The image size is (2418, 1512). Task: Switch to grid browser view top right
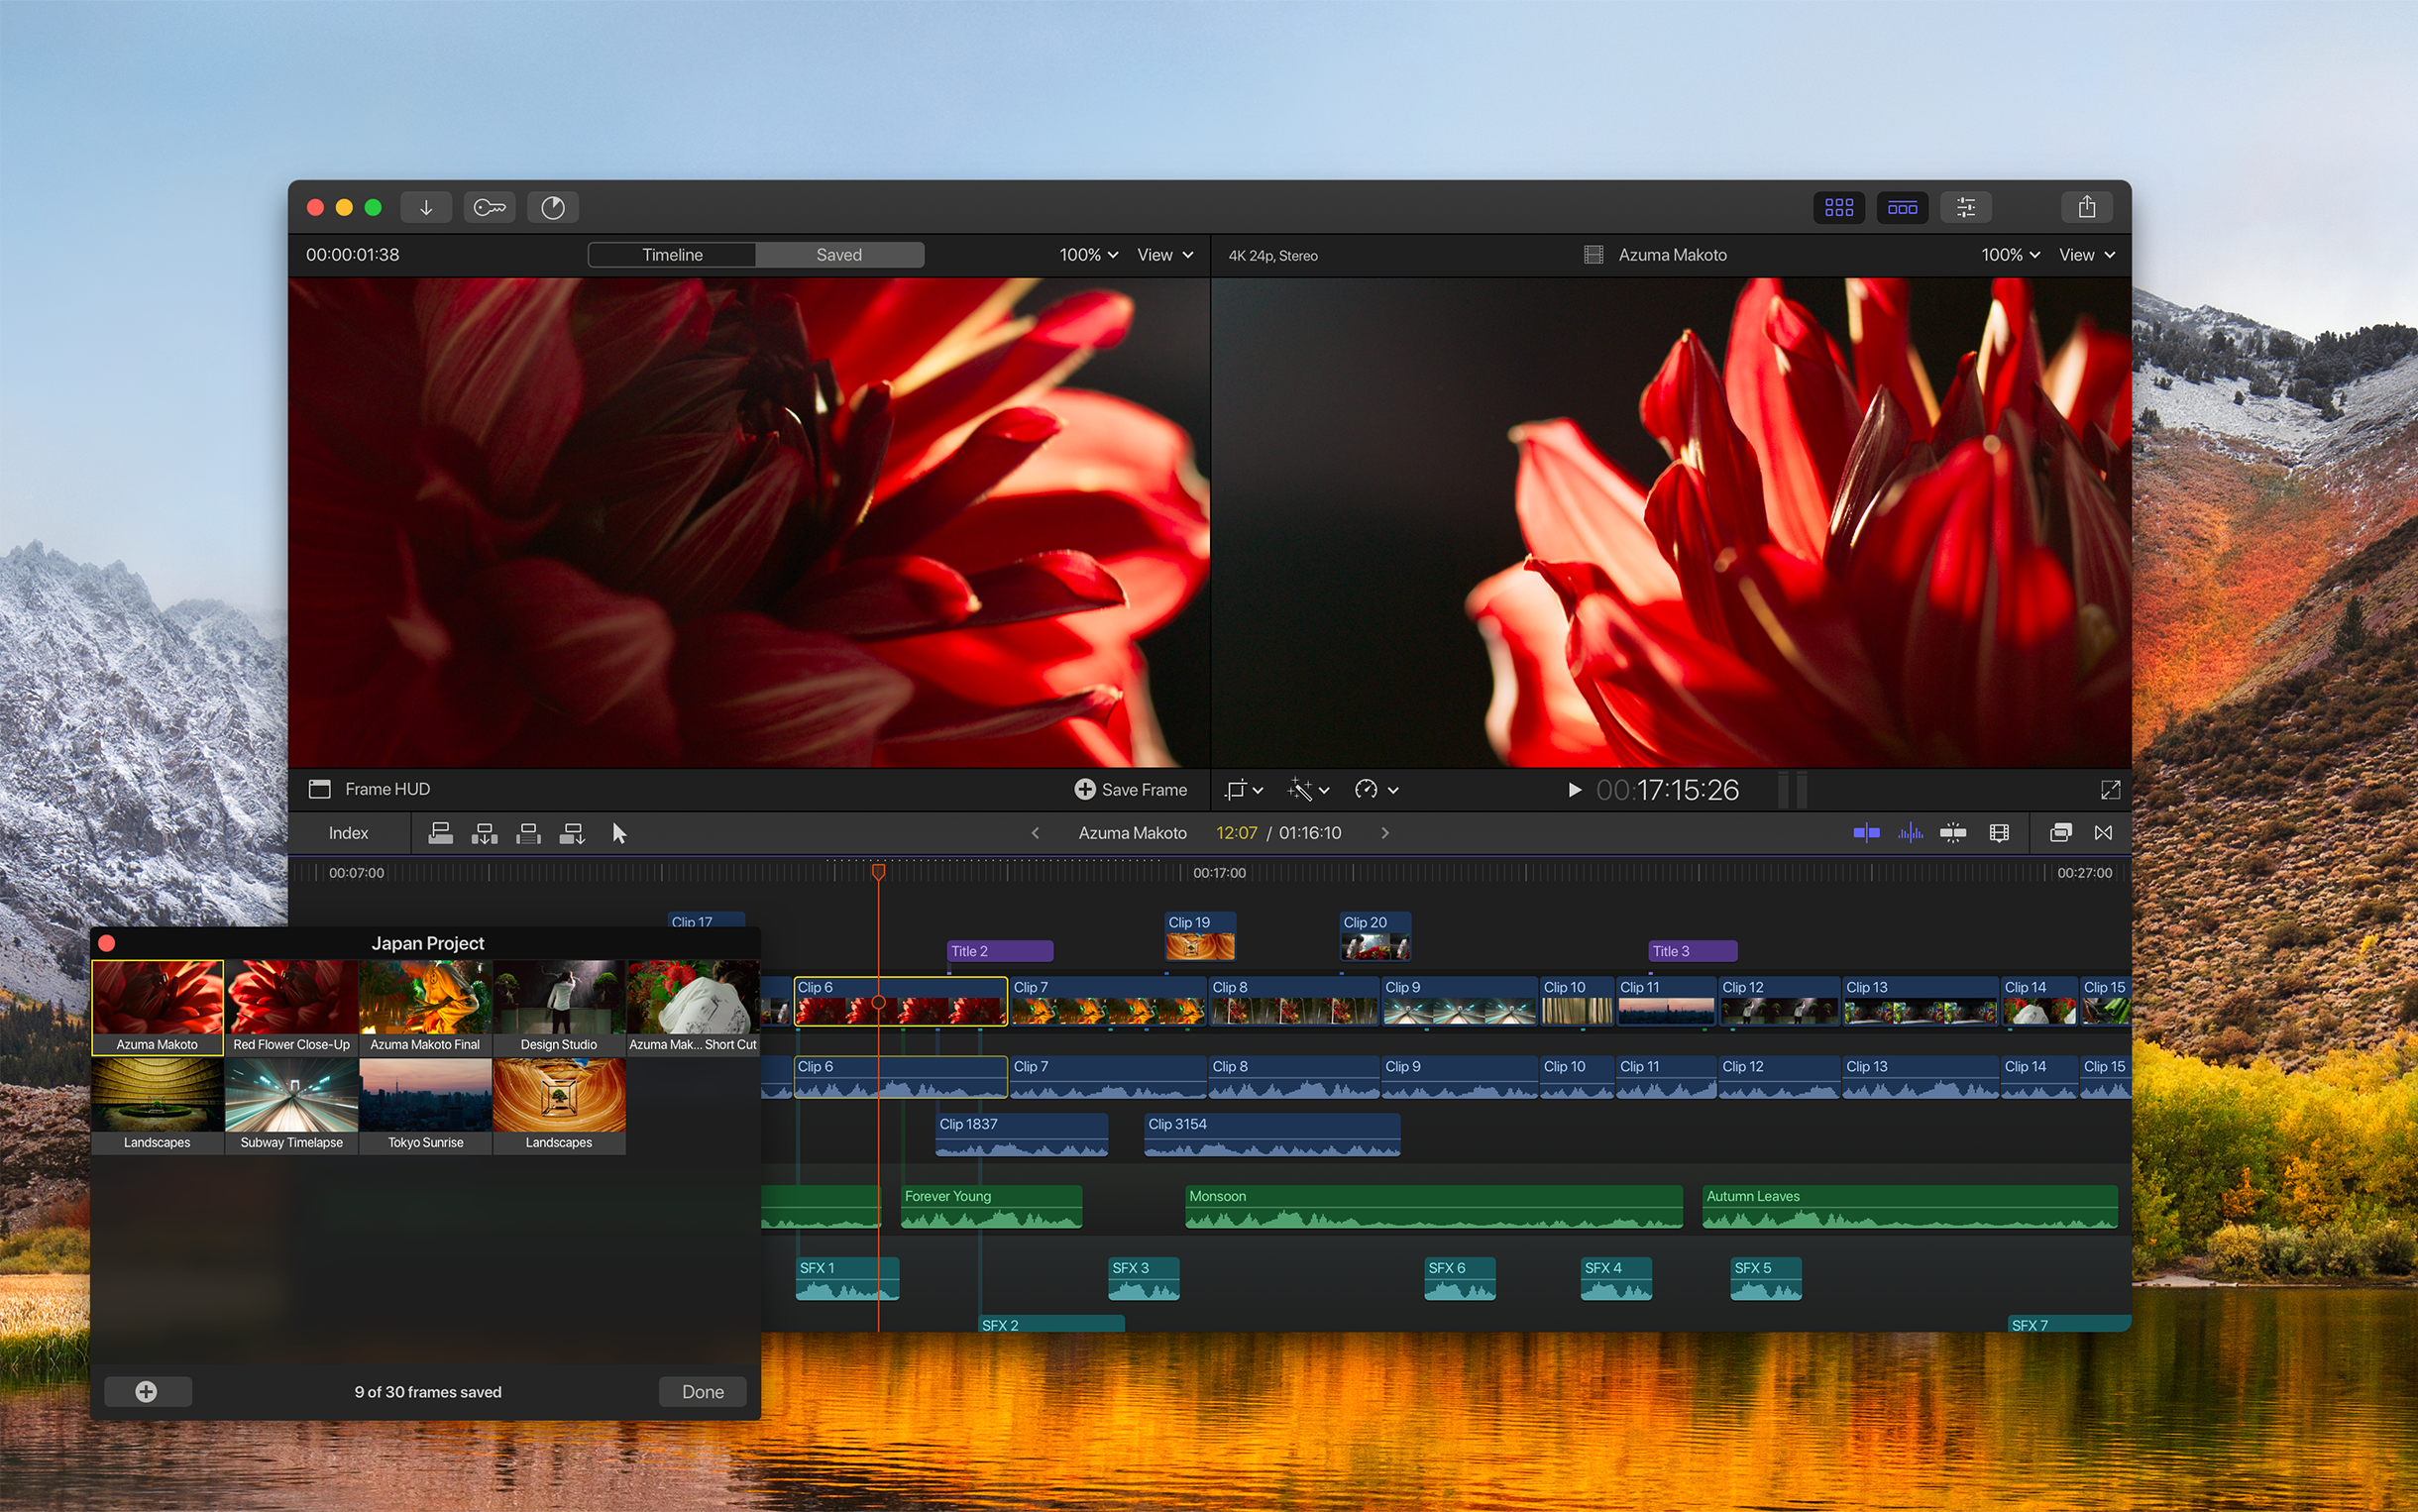pyautogui.click(x=1840, y=207)
